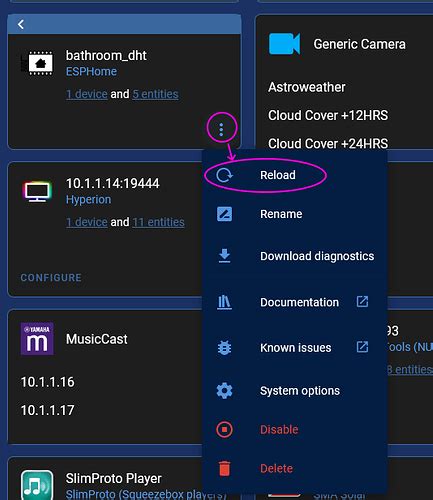Click the CONFIGURE button on Hyperion card
The height and width of the screenshot is (500, 433).
51,278
